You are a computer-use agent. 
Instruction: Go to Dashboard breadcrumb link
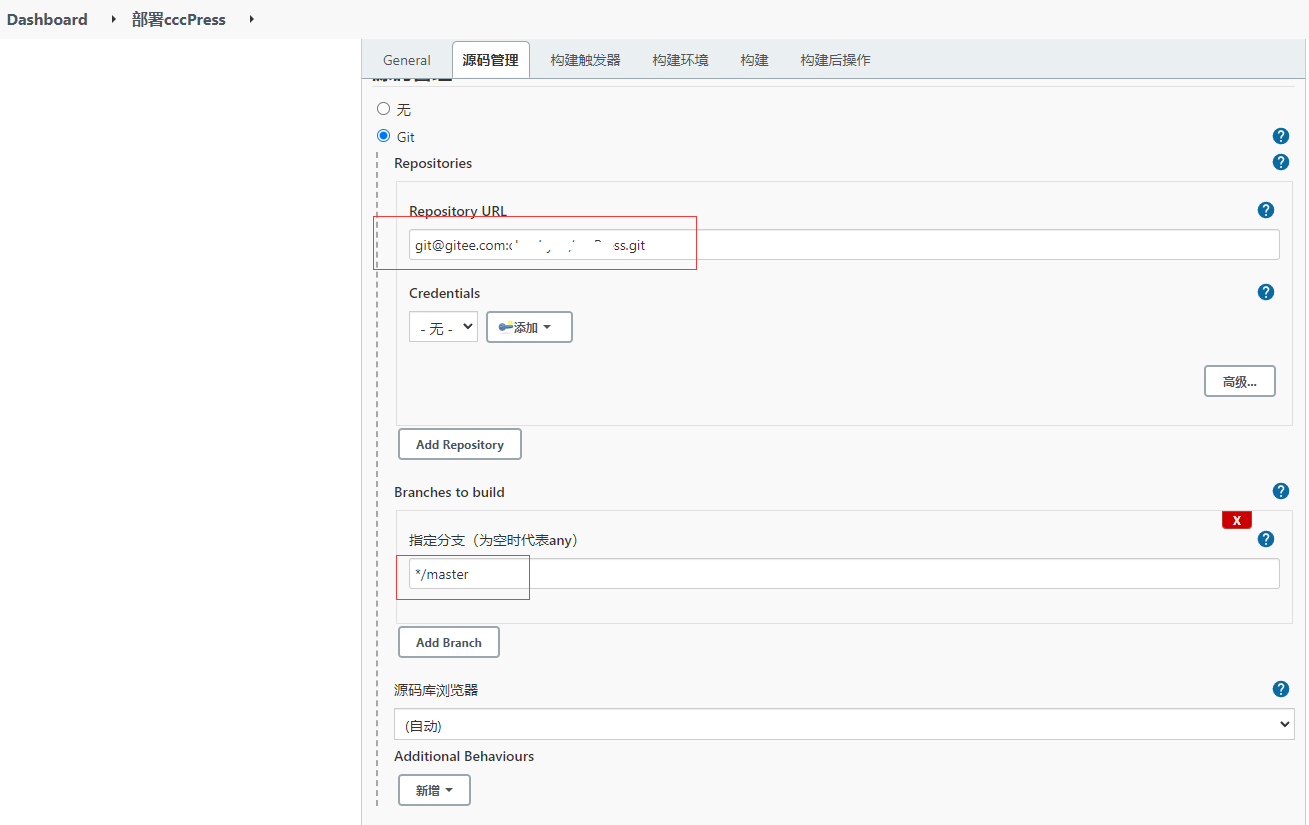coord(47,19)
